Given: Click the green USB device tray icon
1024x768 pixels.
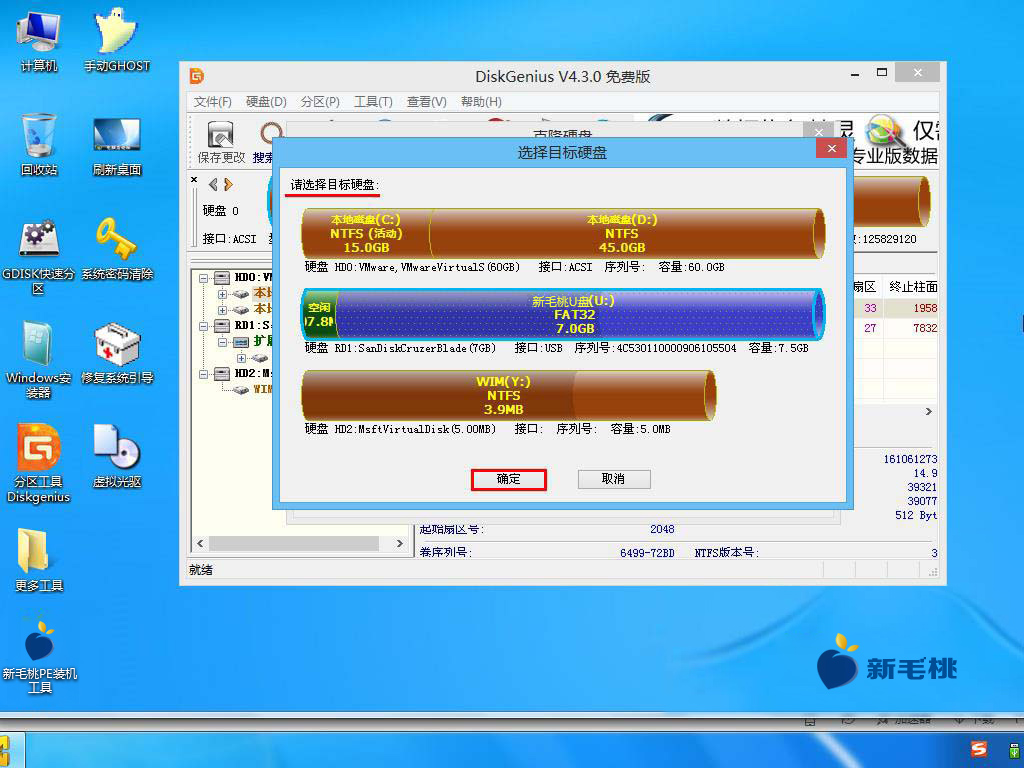Looking at the screenshot, I should pos(1014,750).
